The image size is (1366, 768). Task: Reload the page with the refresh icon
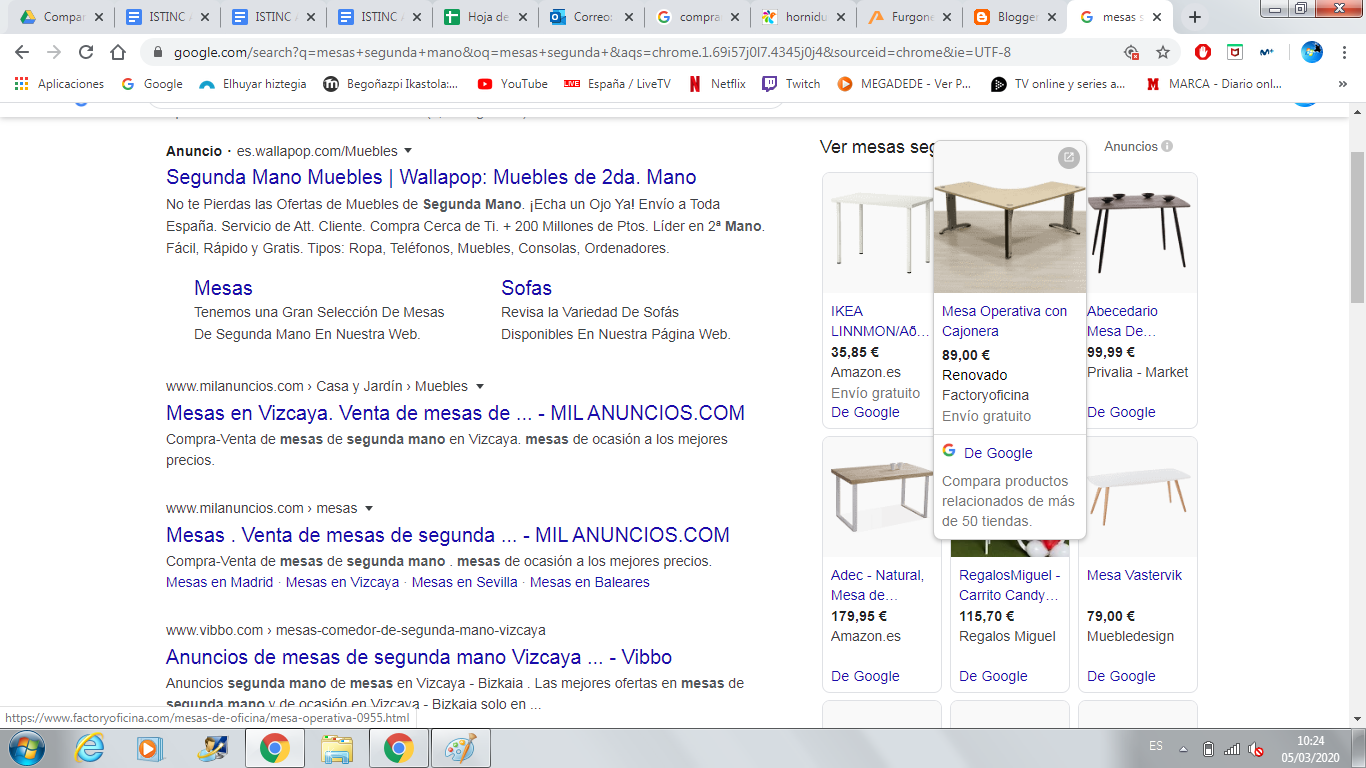tap(86, 52)
